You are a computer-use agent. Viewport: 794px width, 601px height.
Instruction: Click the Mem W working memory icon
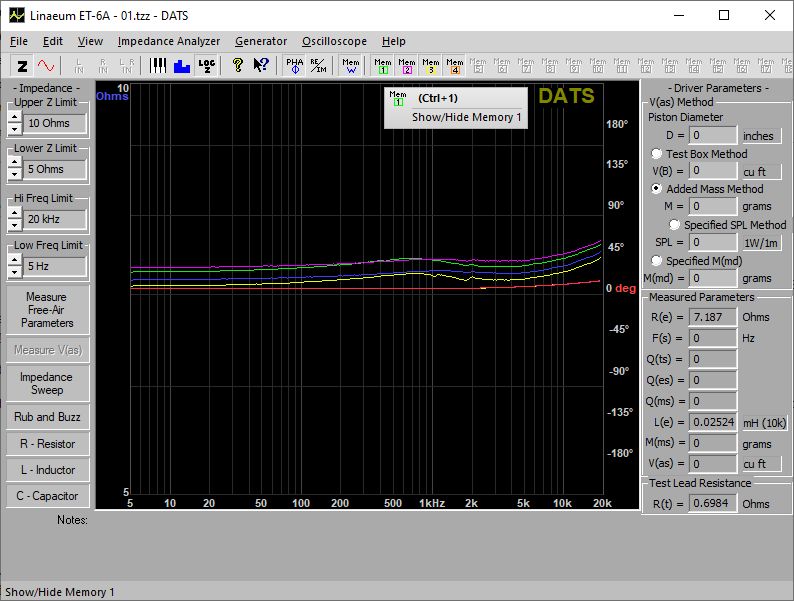[350, 66]
